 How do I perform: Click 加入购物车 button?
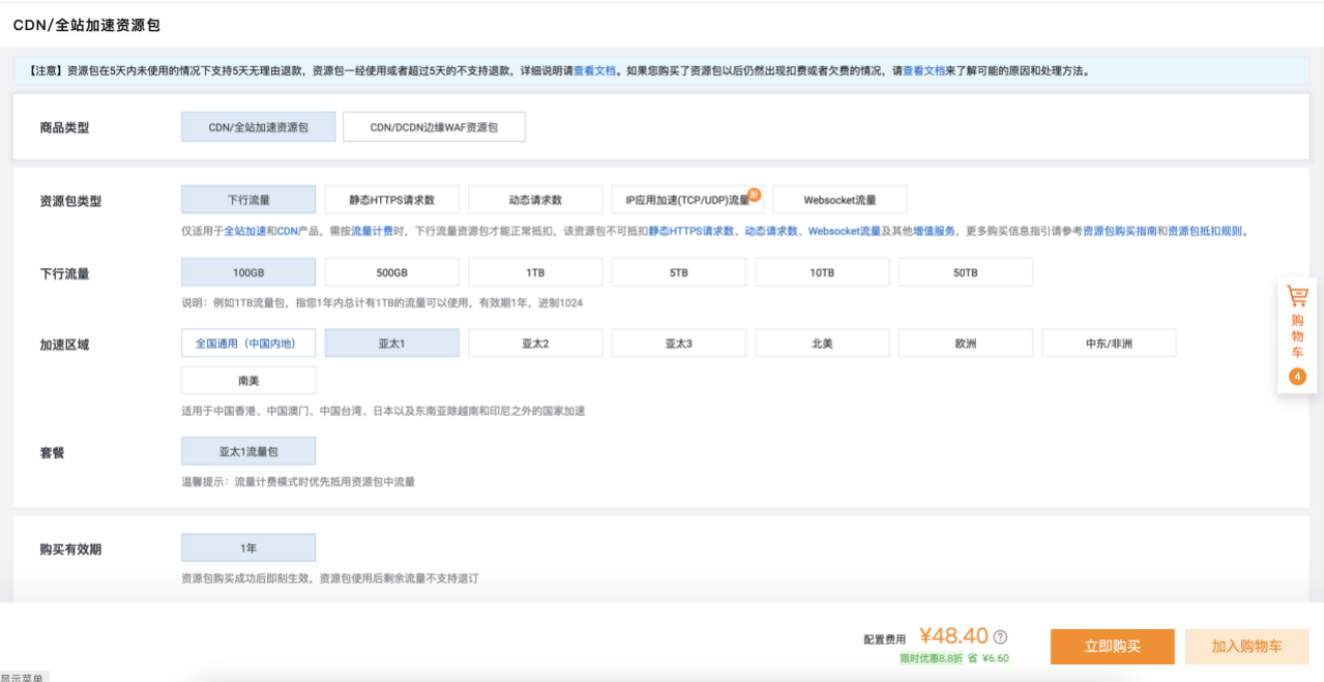click(1246, 647)
